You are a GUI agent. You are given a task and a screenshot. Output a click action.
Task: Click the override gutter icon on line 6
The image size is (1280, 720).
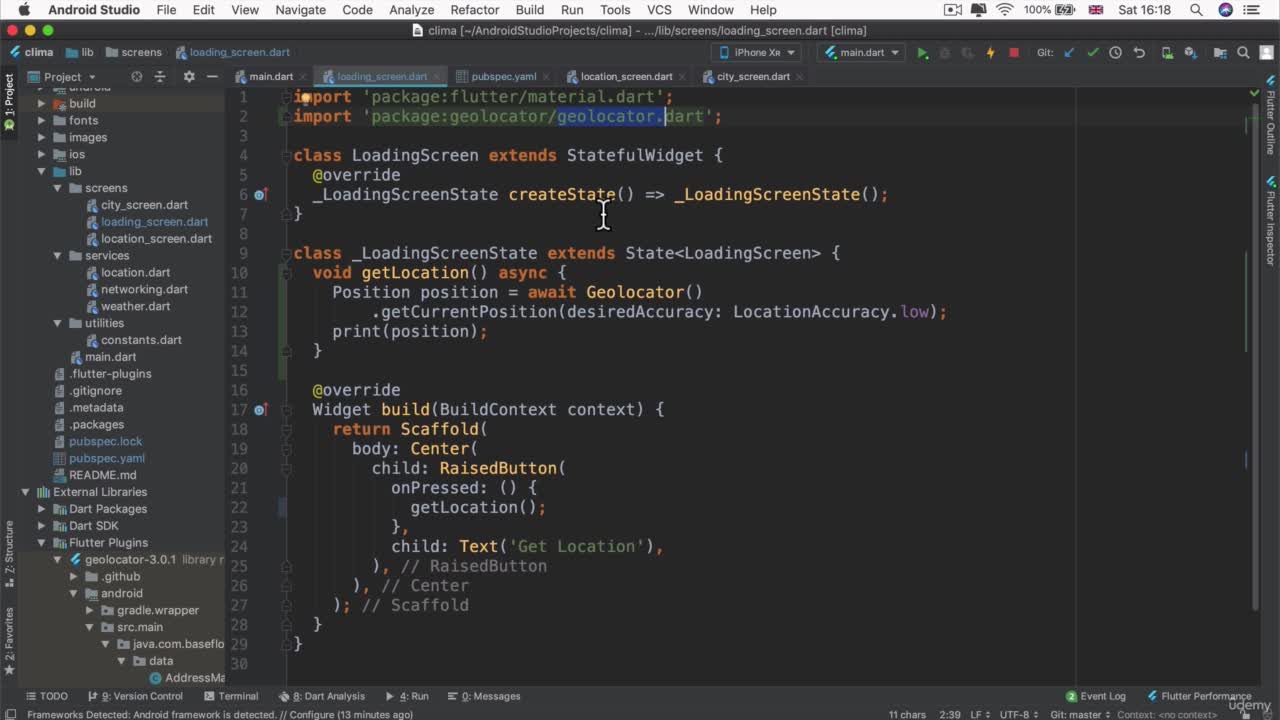[x=260, y=194]
